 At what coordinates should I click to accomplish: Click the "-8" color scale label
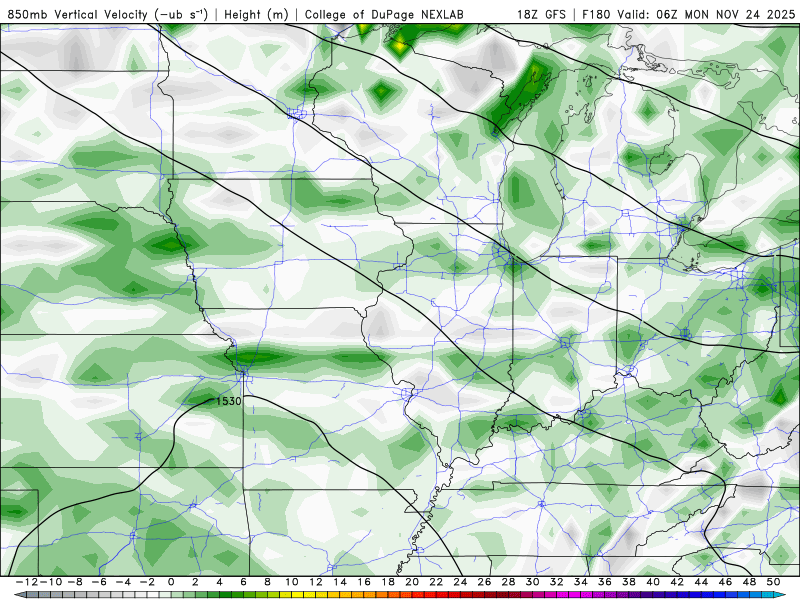tap(74, 582)
